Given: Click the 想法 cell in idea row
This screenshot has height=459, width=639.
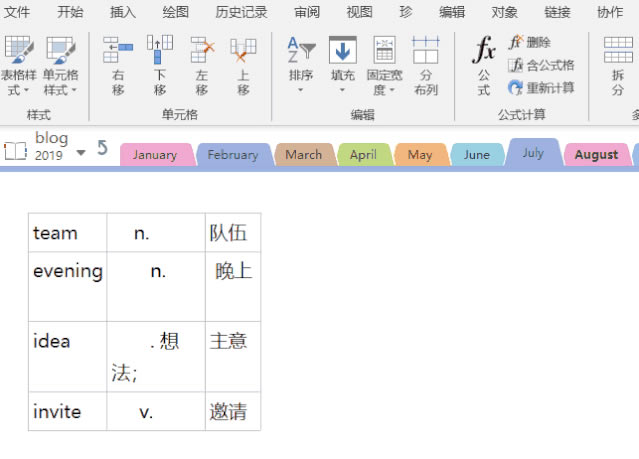Looking at the screenshot, I should click(x=156, y=357).
